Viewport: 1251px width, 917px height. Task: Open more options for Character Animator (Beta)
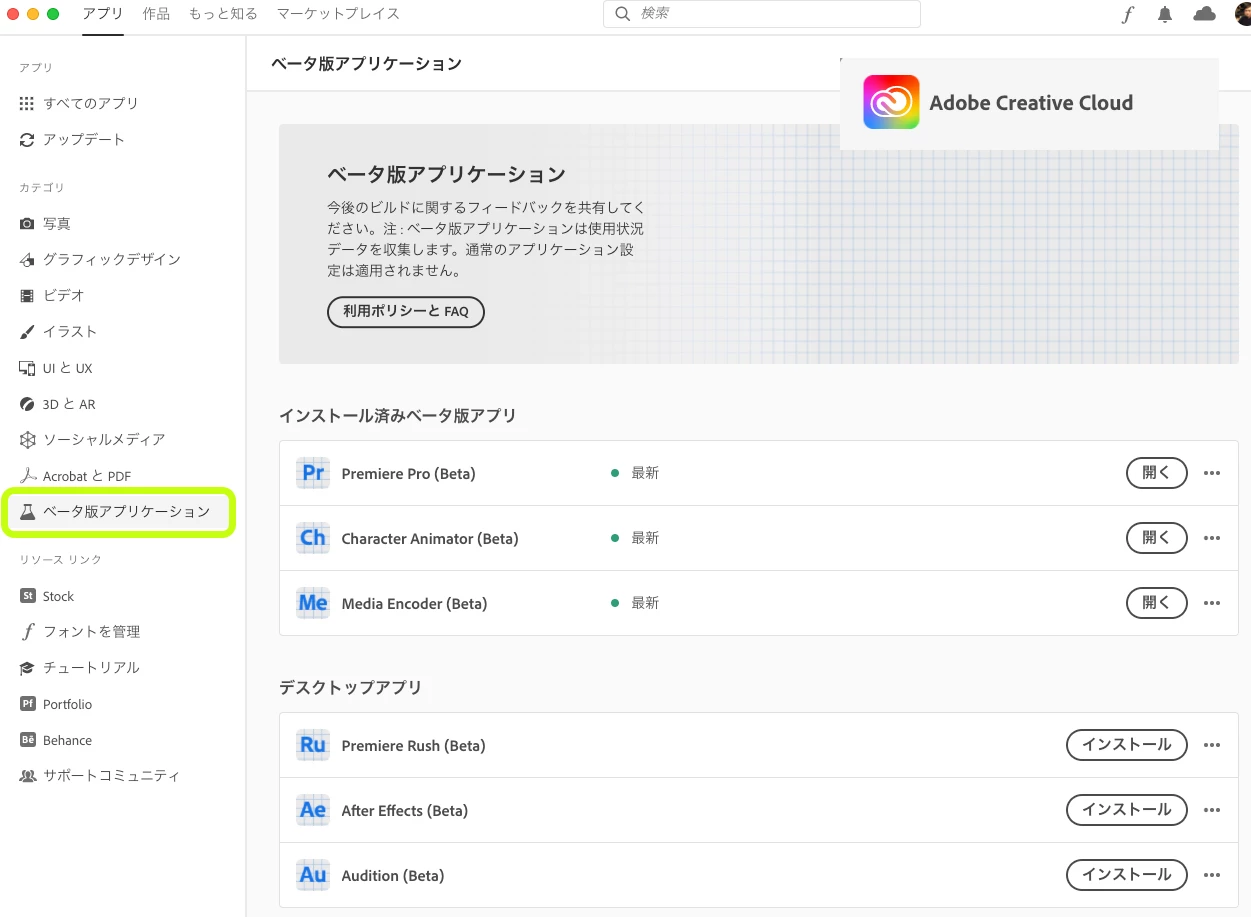tap(1212, 538)
